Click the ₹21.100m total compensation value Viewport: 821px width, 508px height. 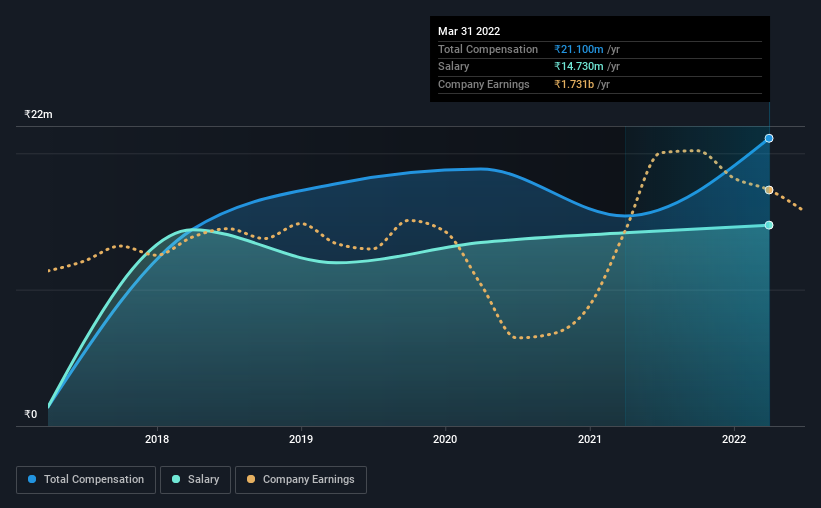(x=579, y=49)
